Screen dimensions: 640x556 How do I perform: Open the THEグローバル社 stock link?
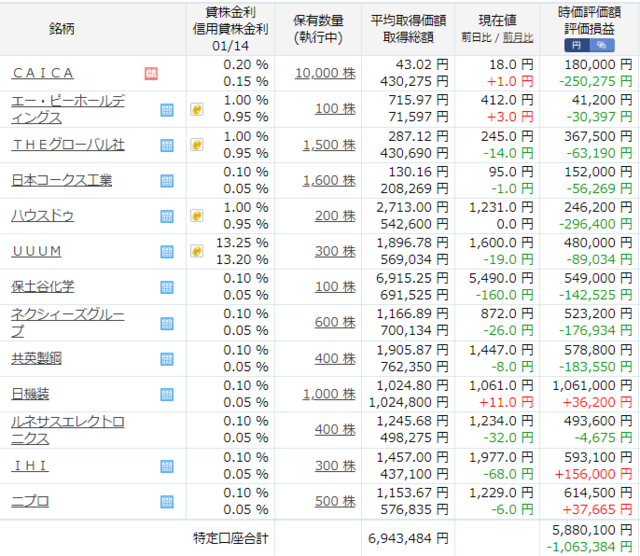coord(68,145)
